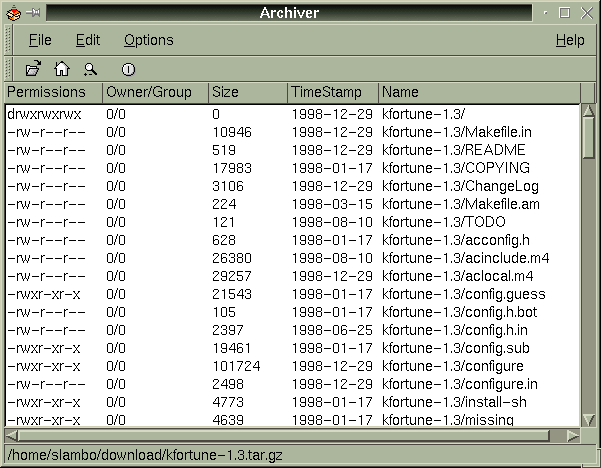This screenshot has width=601, height=468.
Task: Click the window menu icon in title bar
Action: (x=13, y=12)
